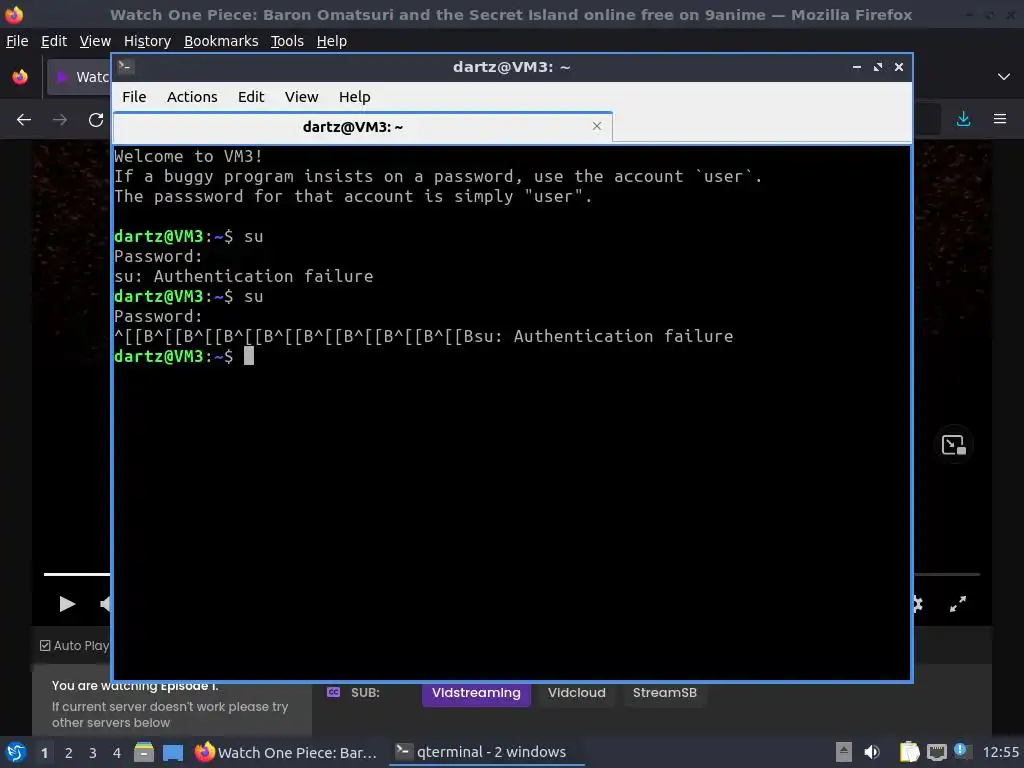Screen dimensions: 1024x768
Task: Go forward in Firefox
Action: 59,120
